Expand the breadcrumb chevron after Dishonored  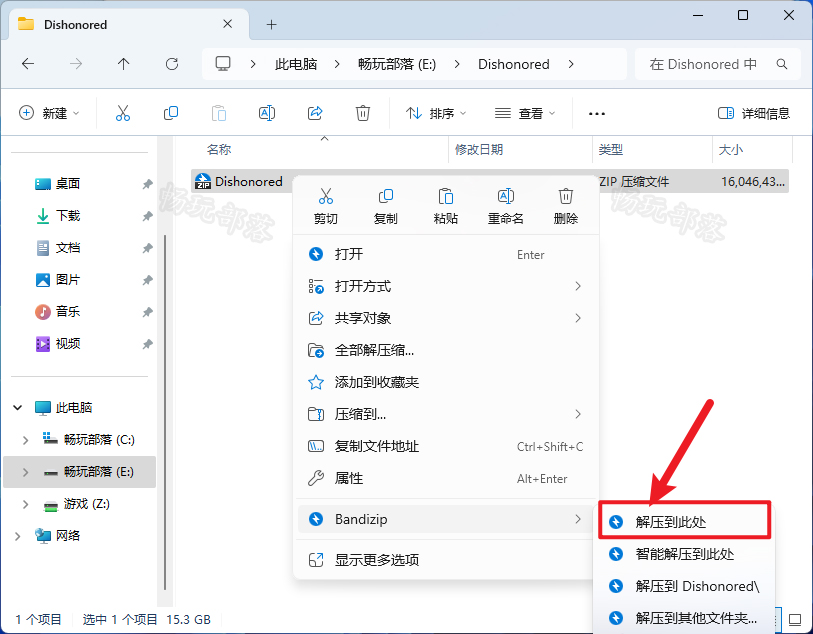(571, 64)
